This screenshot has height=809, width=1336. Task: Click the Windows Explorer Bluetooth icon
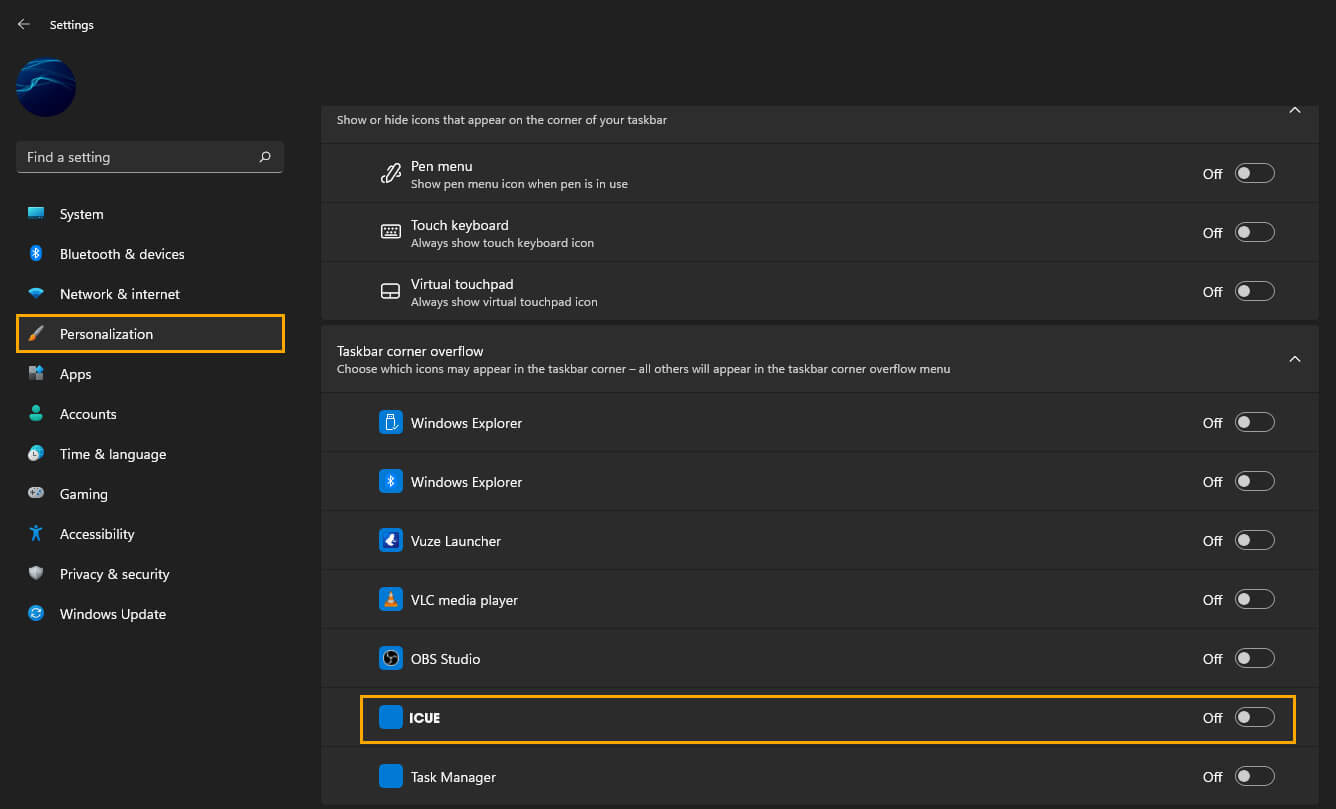pos(391,481)
